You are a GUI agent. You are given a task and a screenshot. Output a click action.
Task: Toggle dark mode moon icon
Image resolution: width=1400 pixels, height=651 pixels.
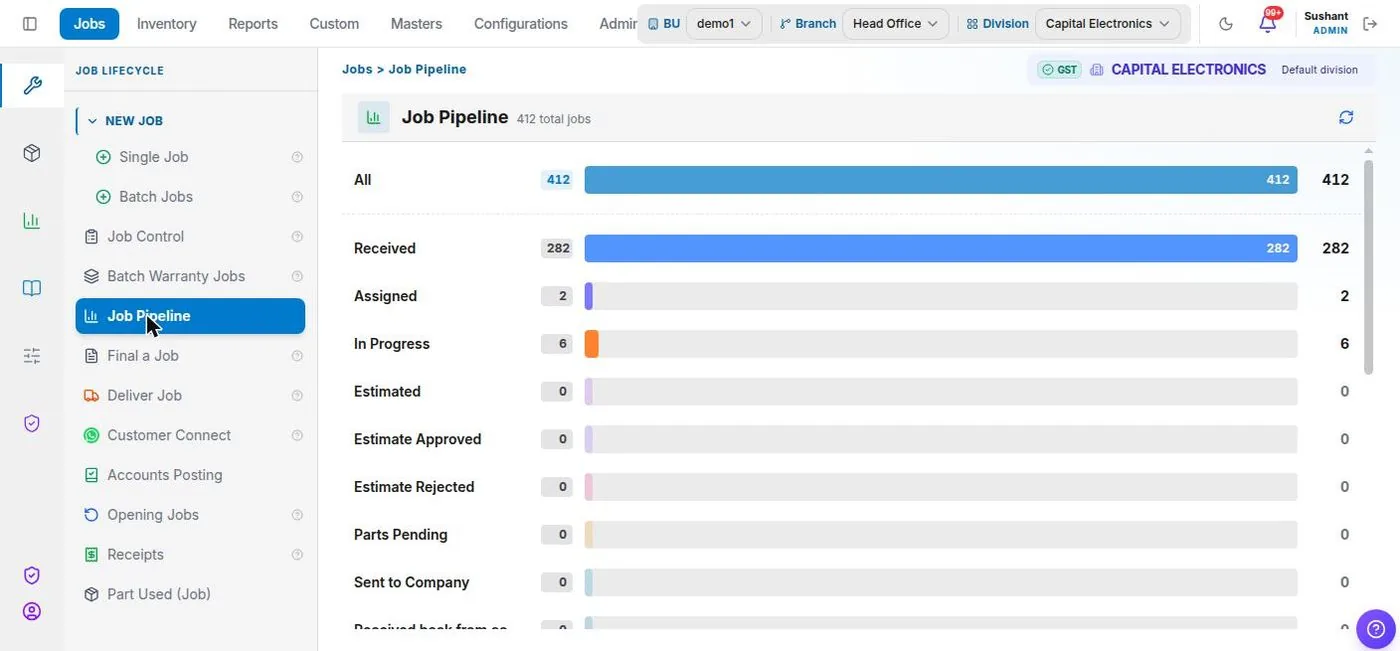(x=1226, y=24)
